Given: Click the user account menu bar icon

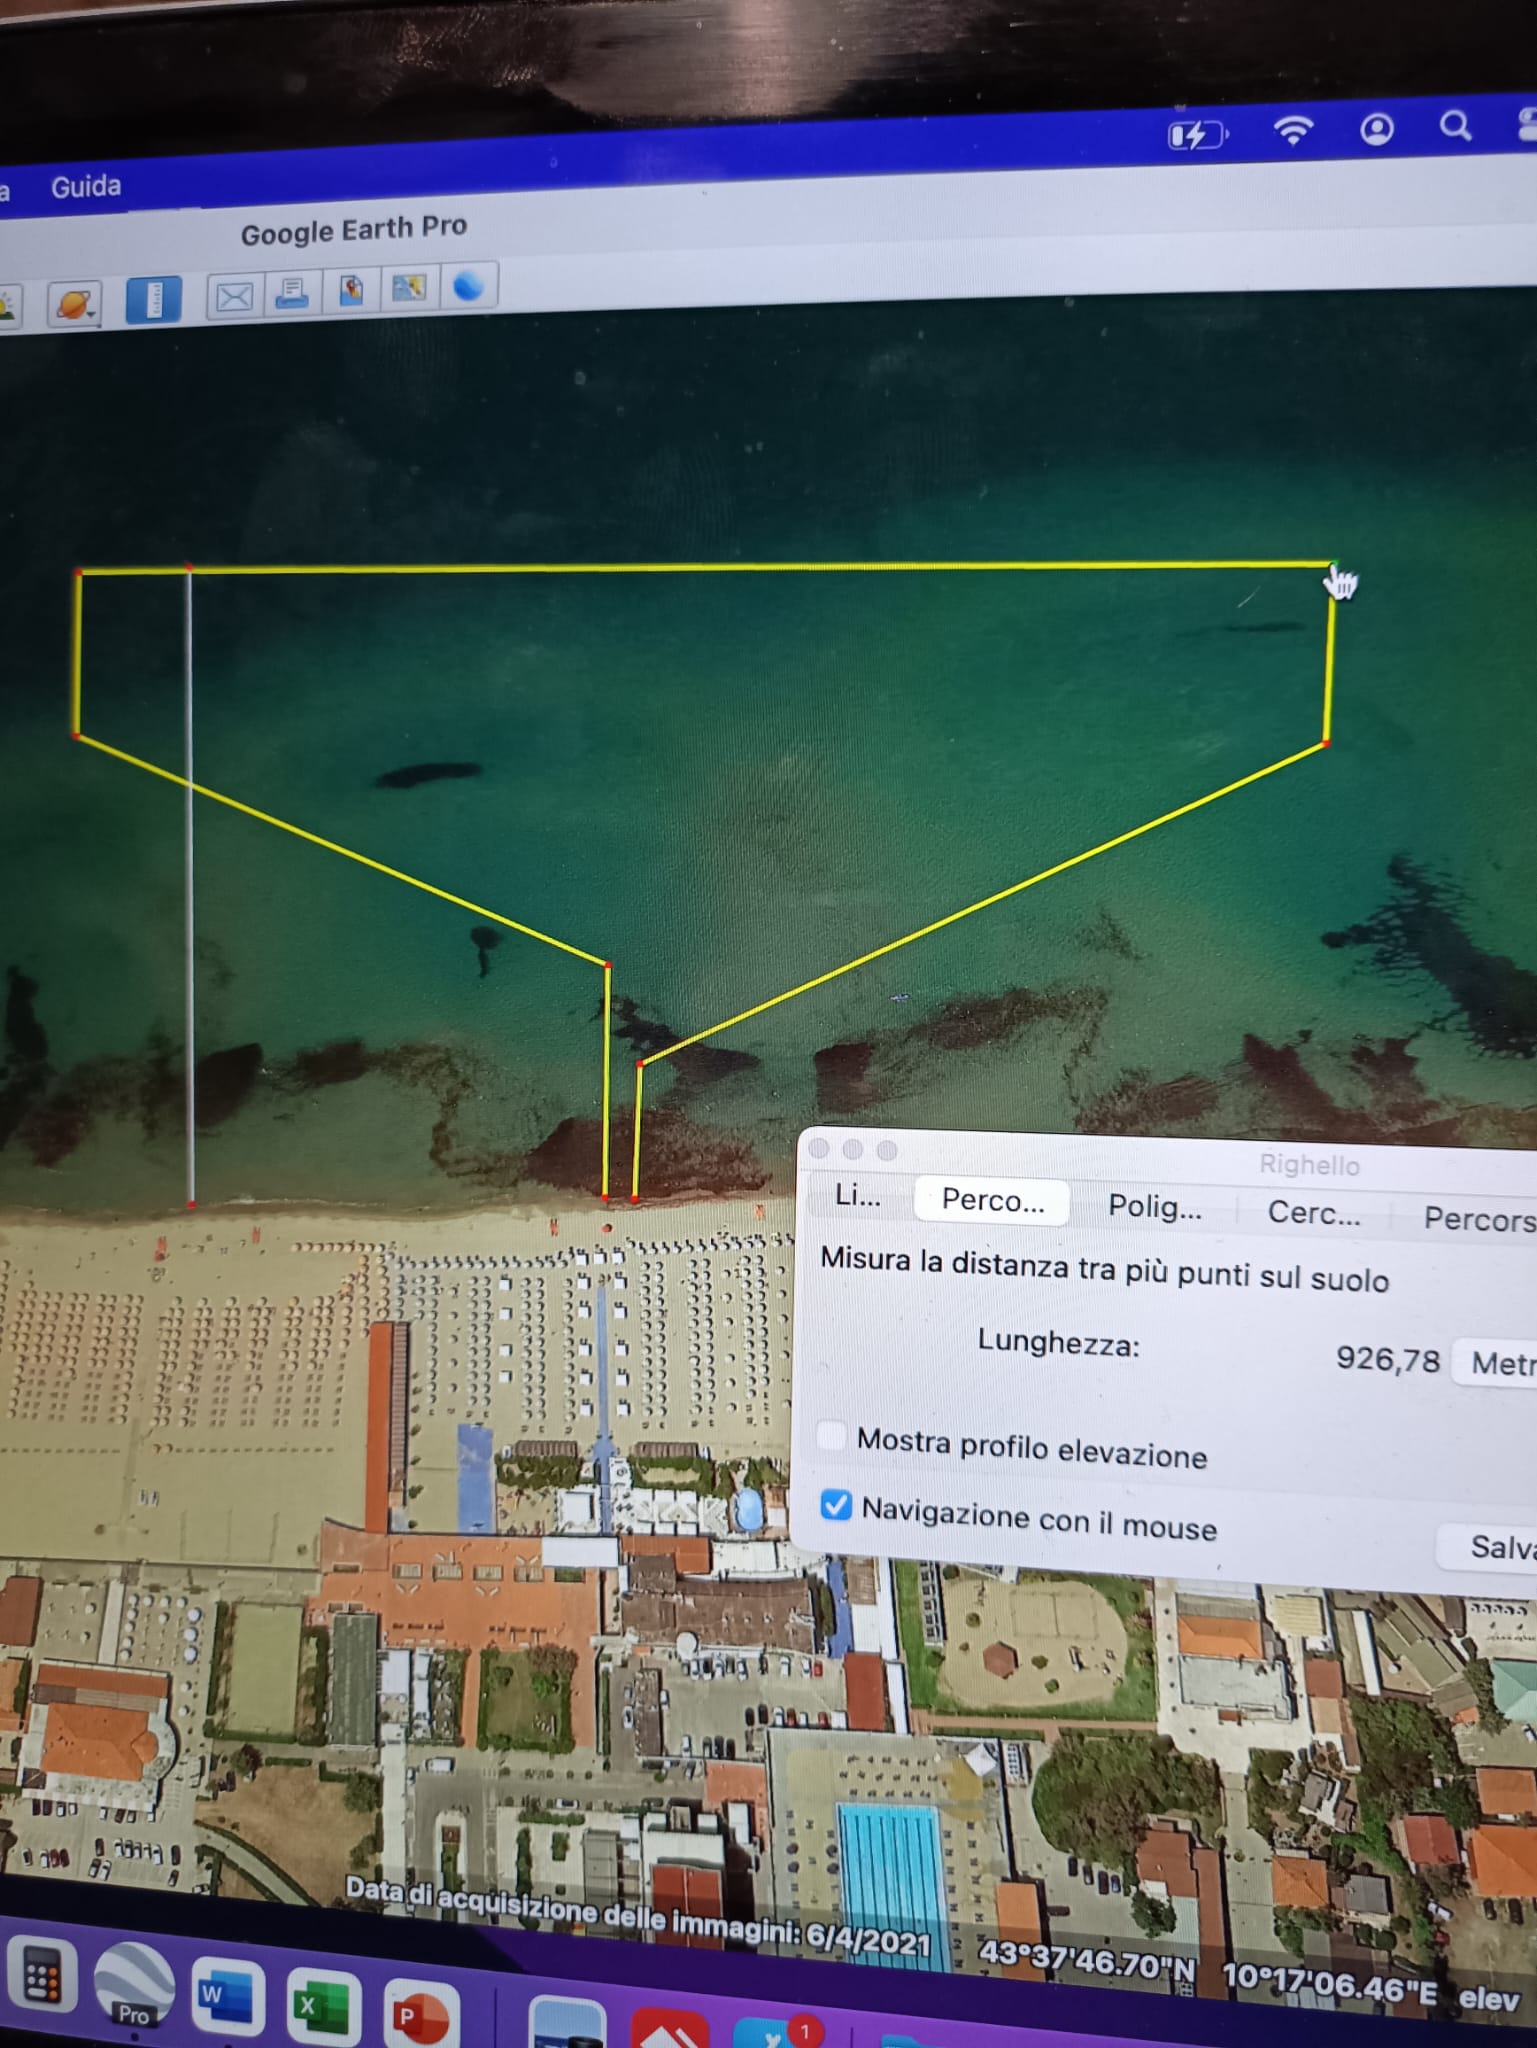Looking at the screenshot, I should [1377, 129].
